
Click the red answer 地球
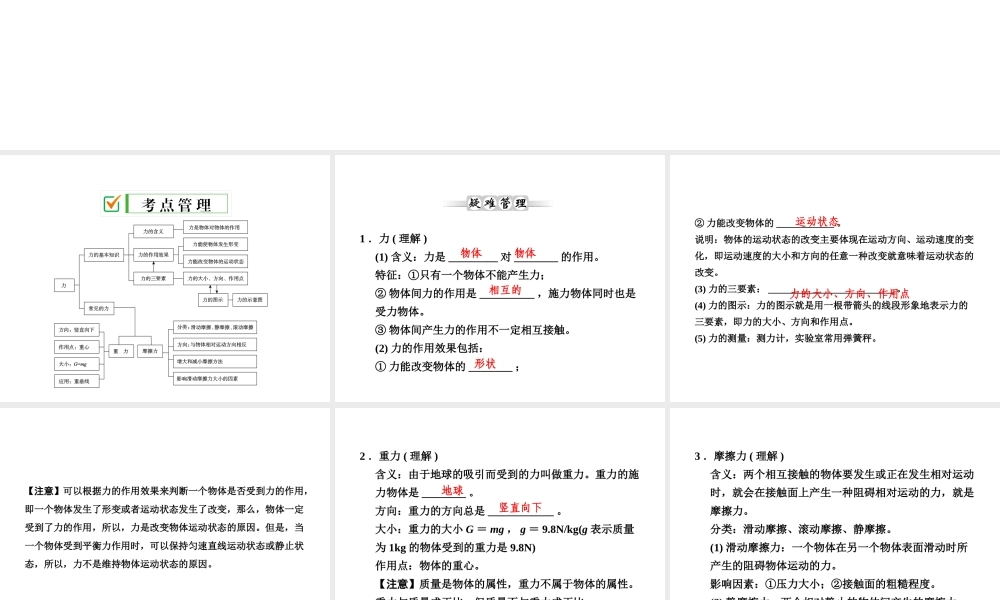tap(452, 490)
